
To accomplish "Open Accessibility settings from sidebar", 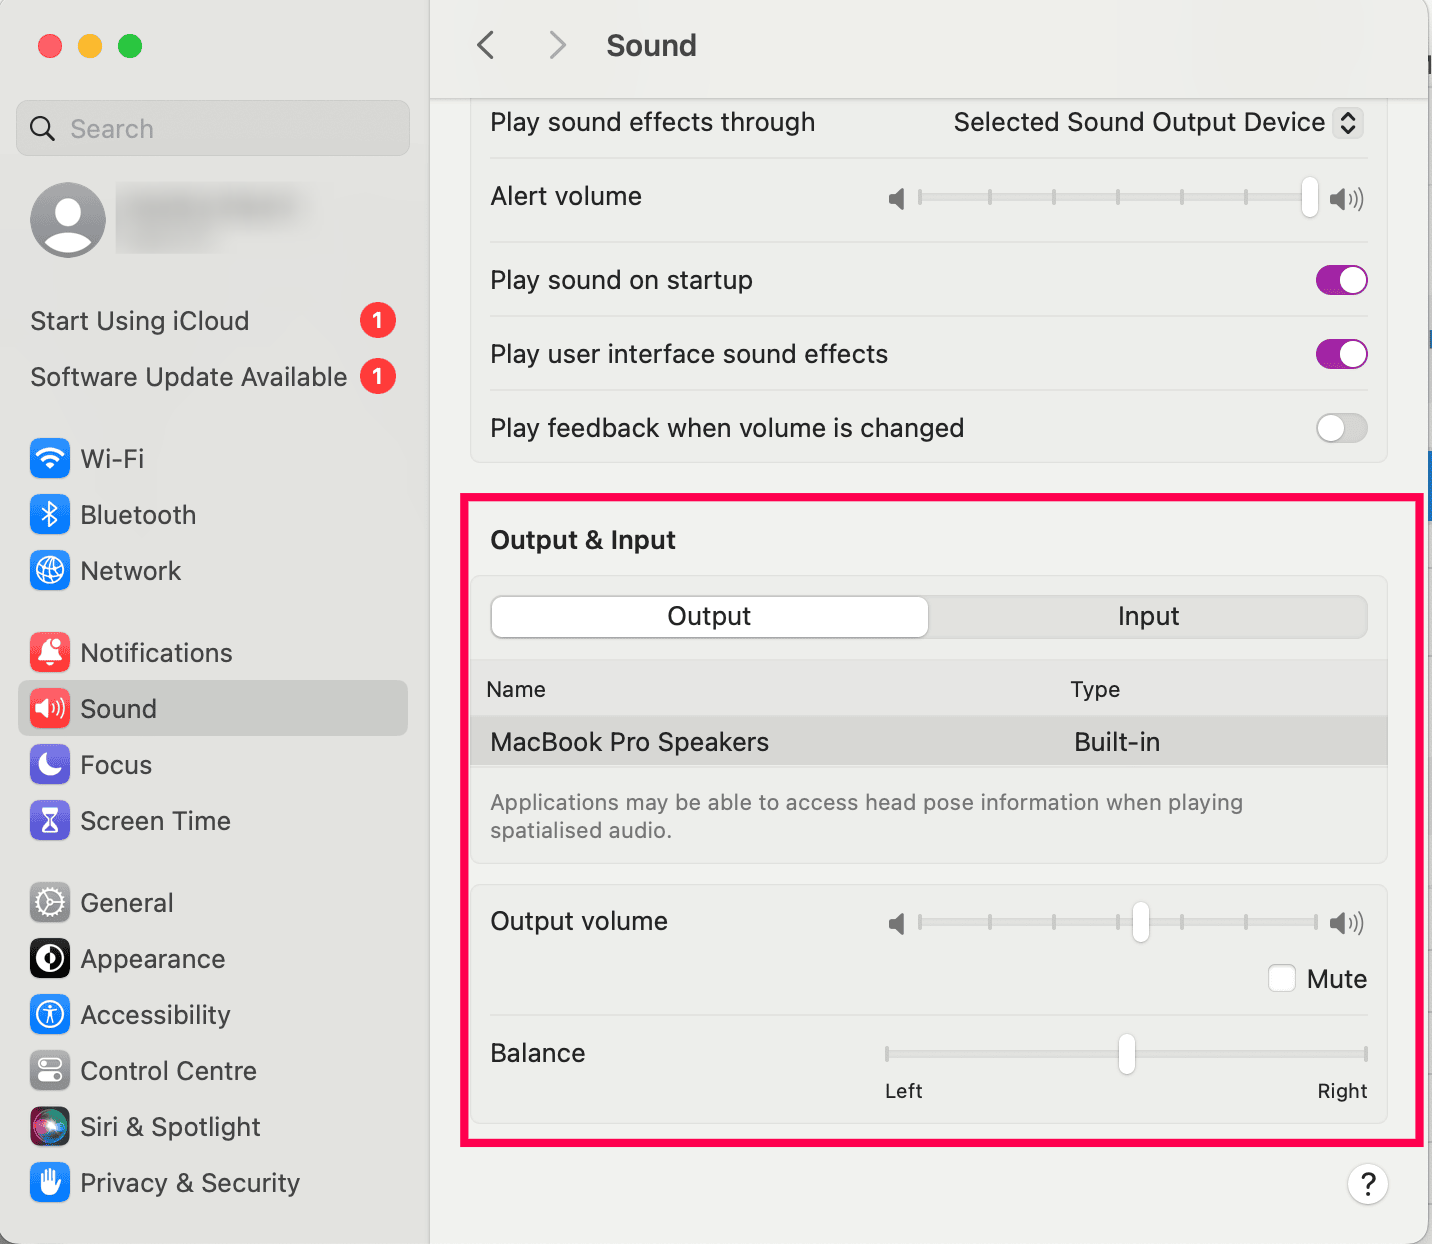I will pos(213,1015).
